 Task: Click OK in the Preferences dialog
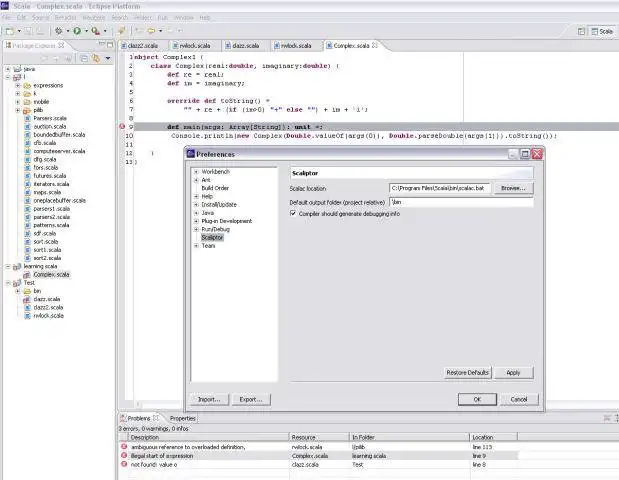coord(477,399)
